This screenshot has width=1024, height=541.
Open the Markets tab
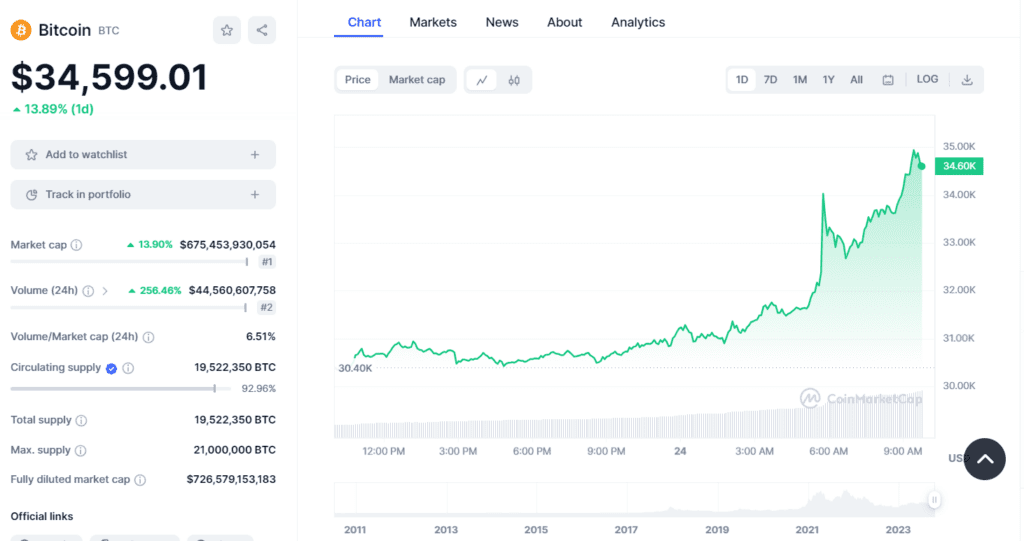433,22
